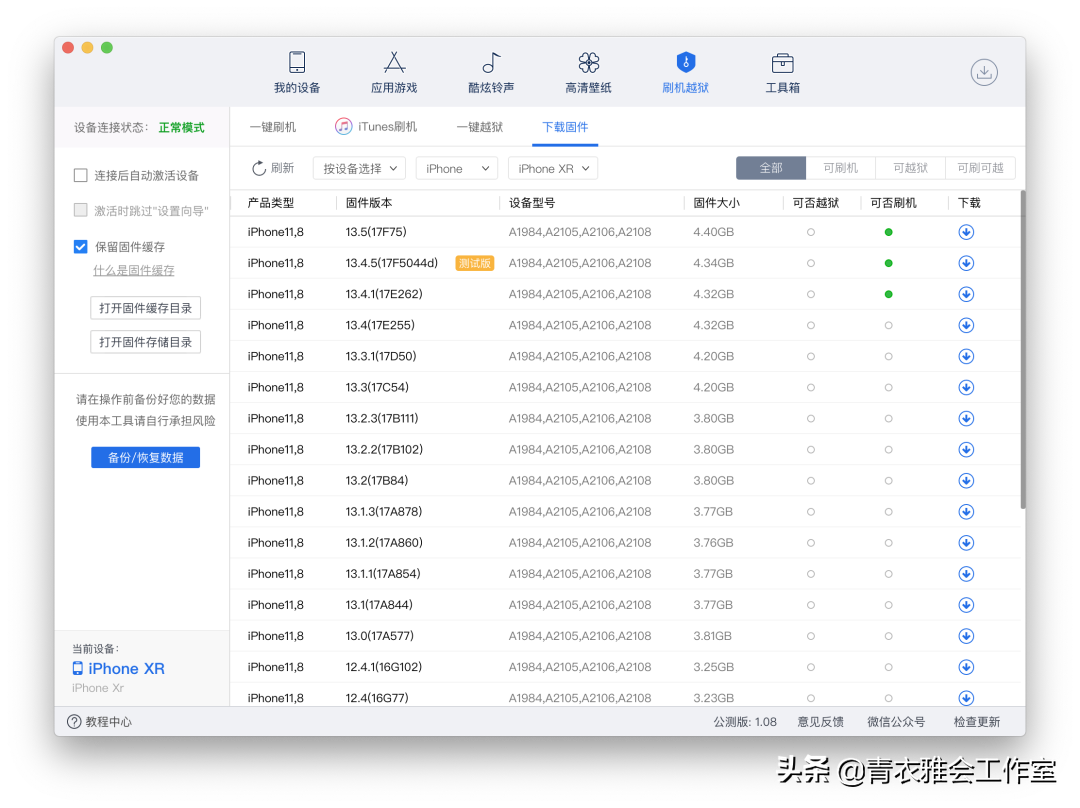Image resolution: width=1080 pixels, height=808 pixels.
Task: Open the iPhone device type dropdown
Action: tap(457, 168)
